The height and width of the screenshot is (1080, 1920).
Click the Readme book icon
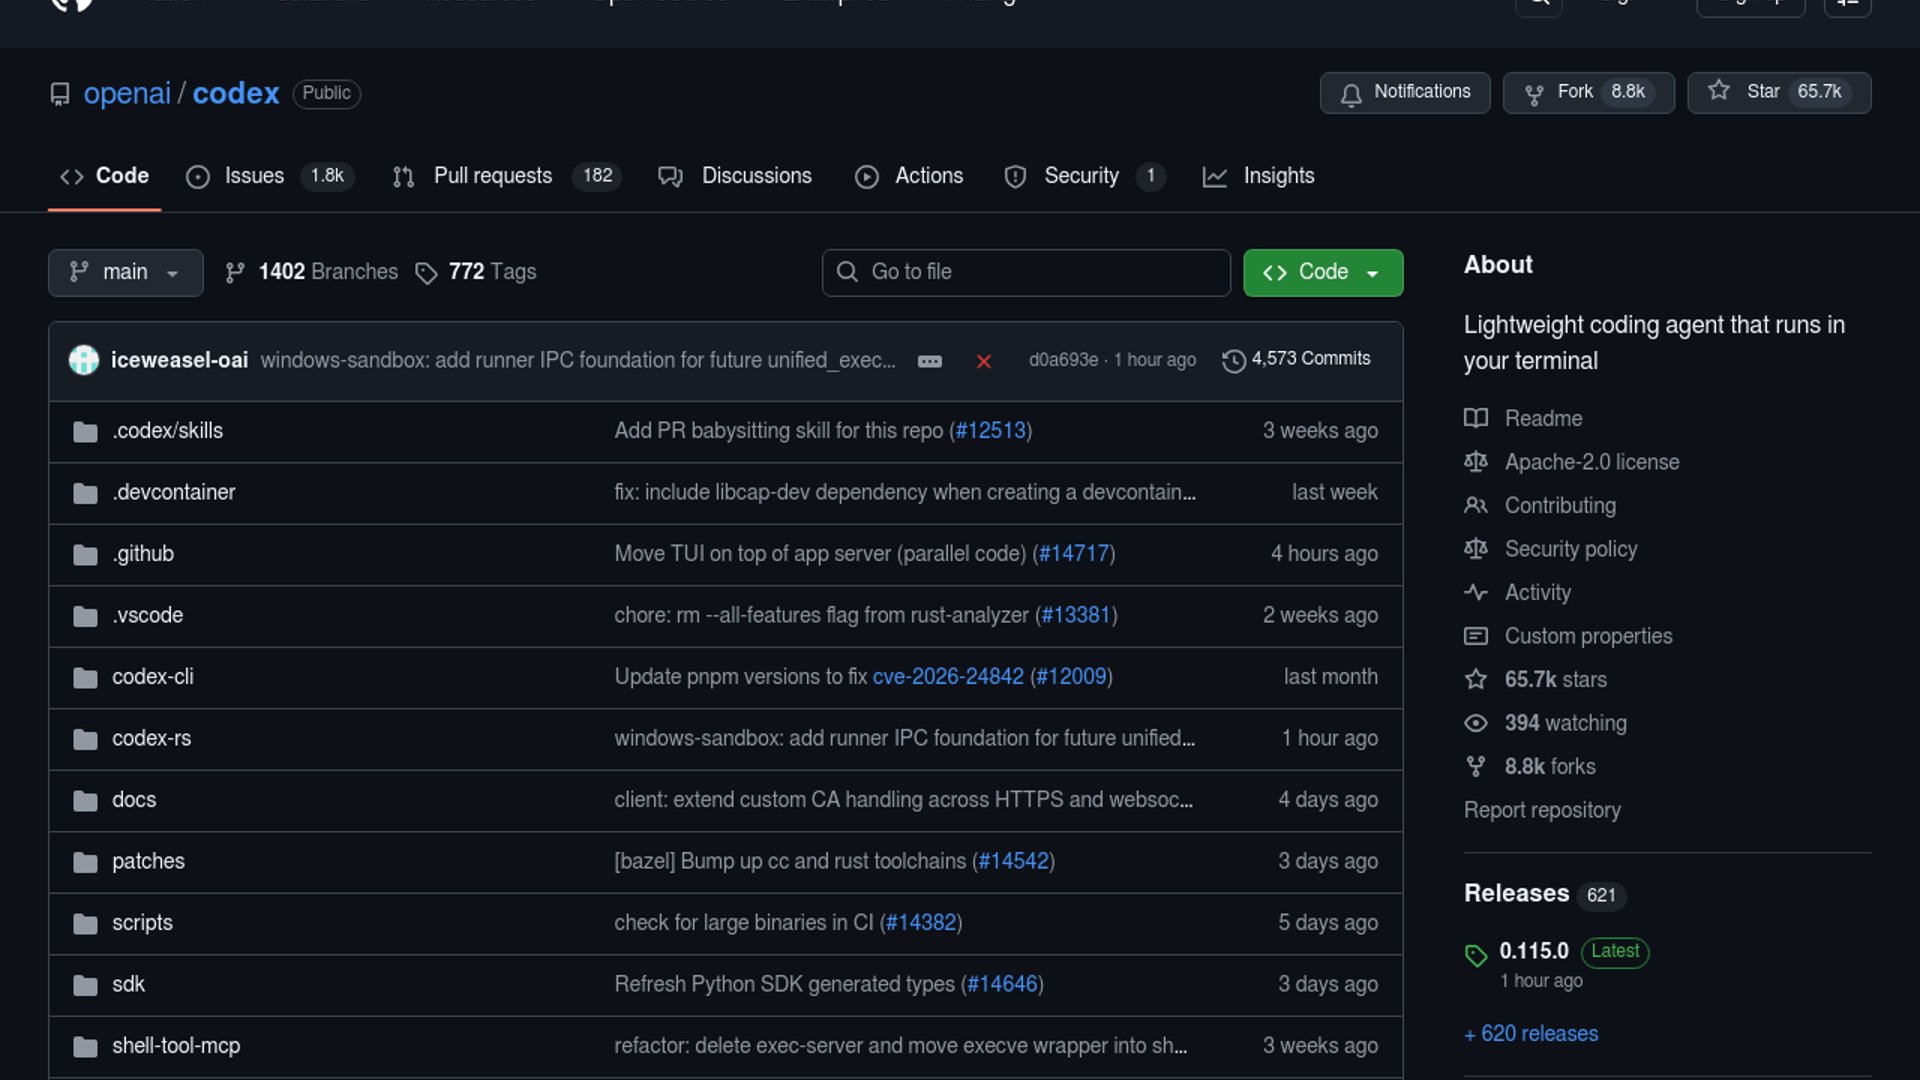1475,418
